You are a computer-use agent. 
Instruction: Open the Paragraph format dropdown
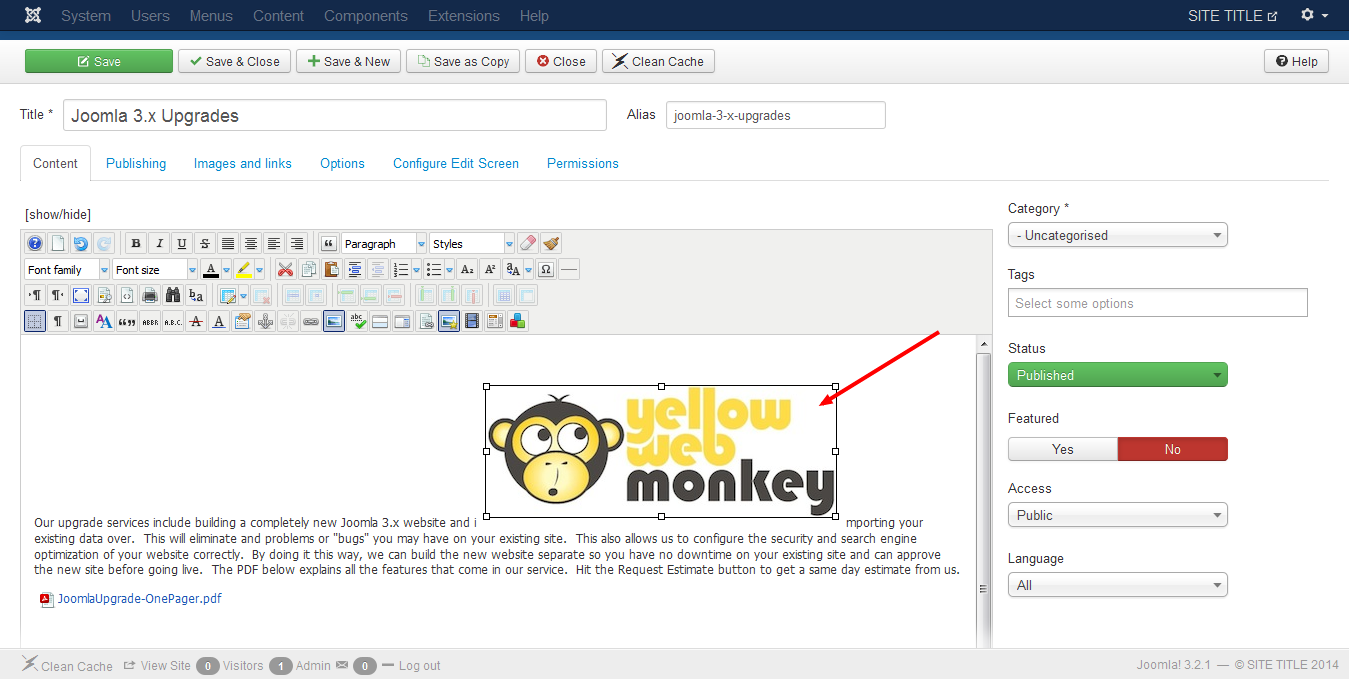click(x=384, y=243)
